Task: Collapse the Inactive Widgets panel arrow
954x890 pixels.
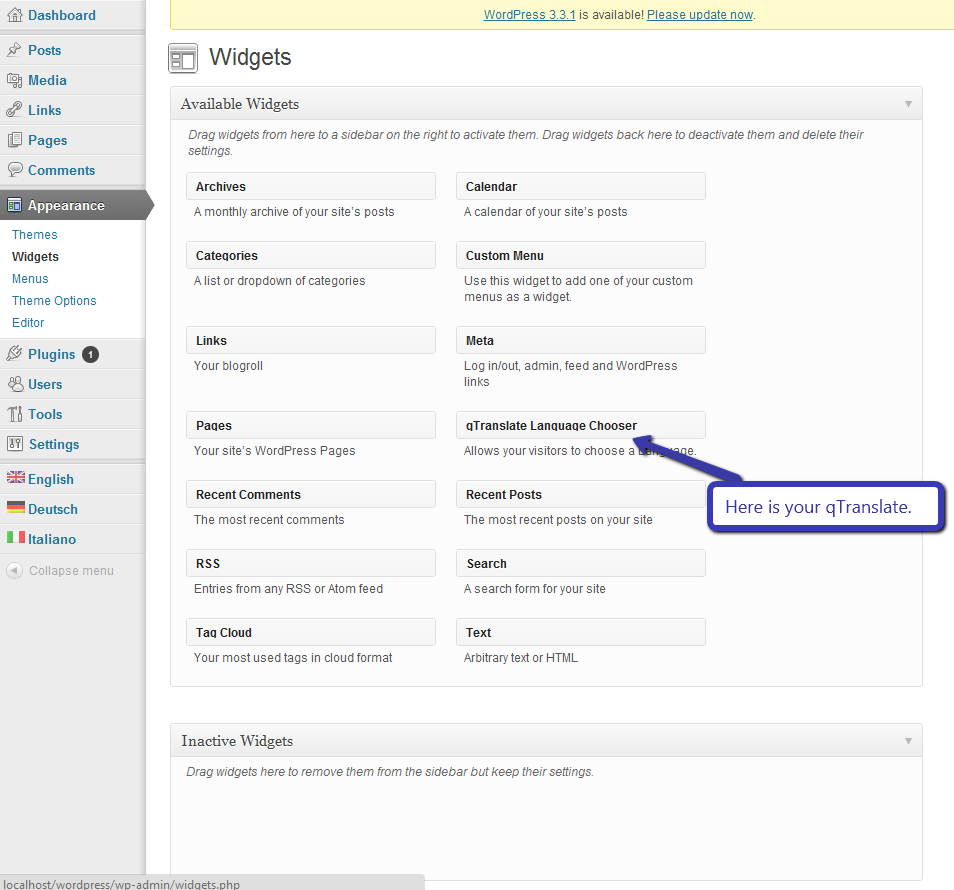Action: click(x=908, y=741)
